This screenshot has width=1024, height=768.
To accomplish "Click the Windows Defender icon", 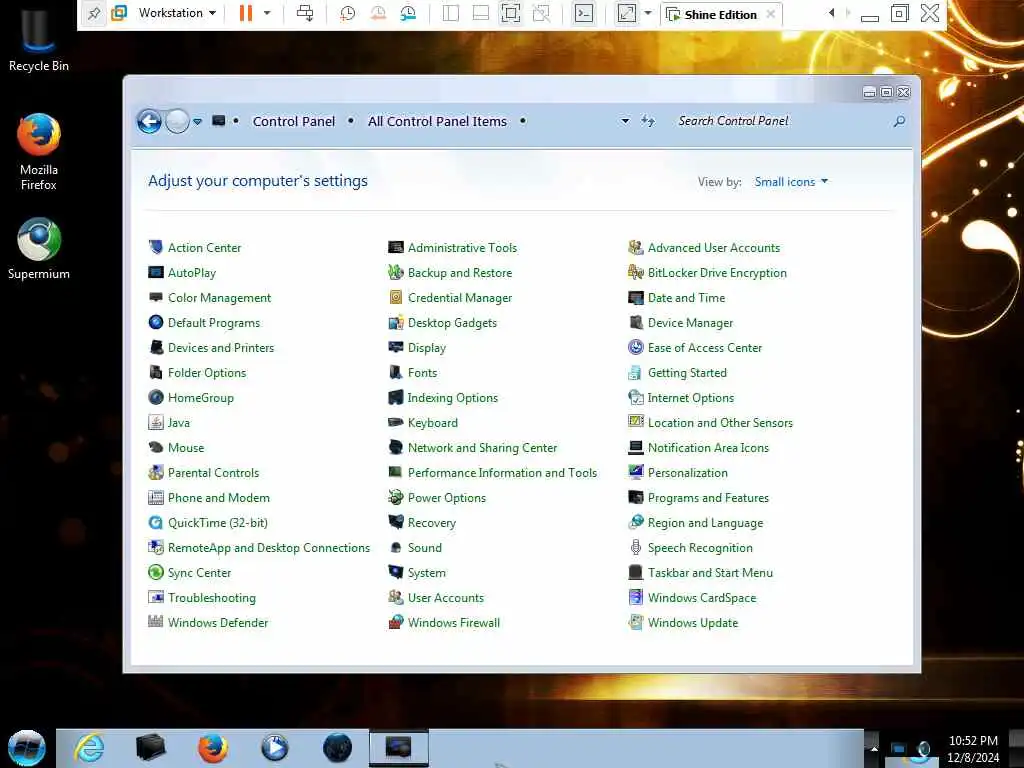I will 155,622.
